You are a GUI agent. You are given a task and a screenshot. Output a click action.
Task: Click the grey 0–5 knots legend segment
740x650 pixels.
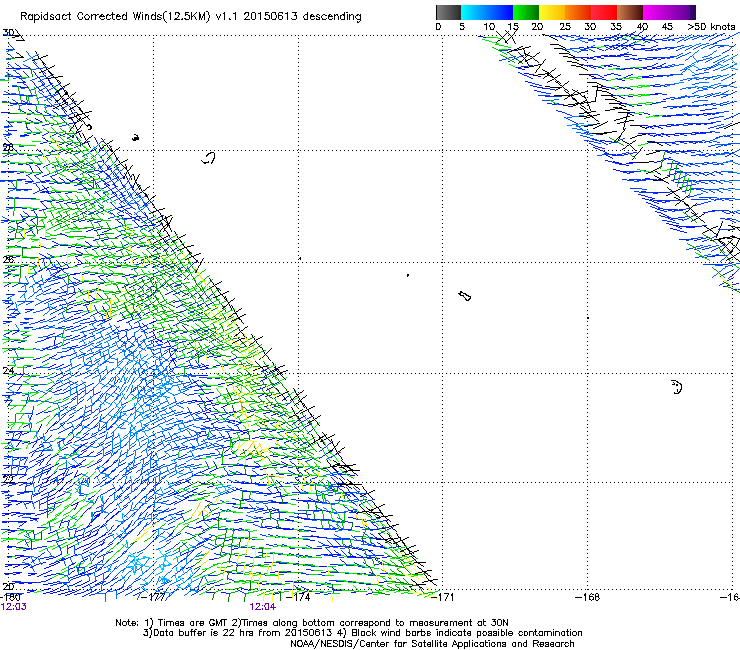(x=448, y=12)
